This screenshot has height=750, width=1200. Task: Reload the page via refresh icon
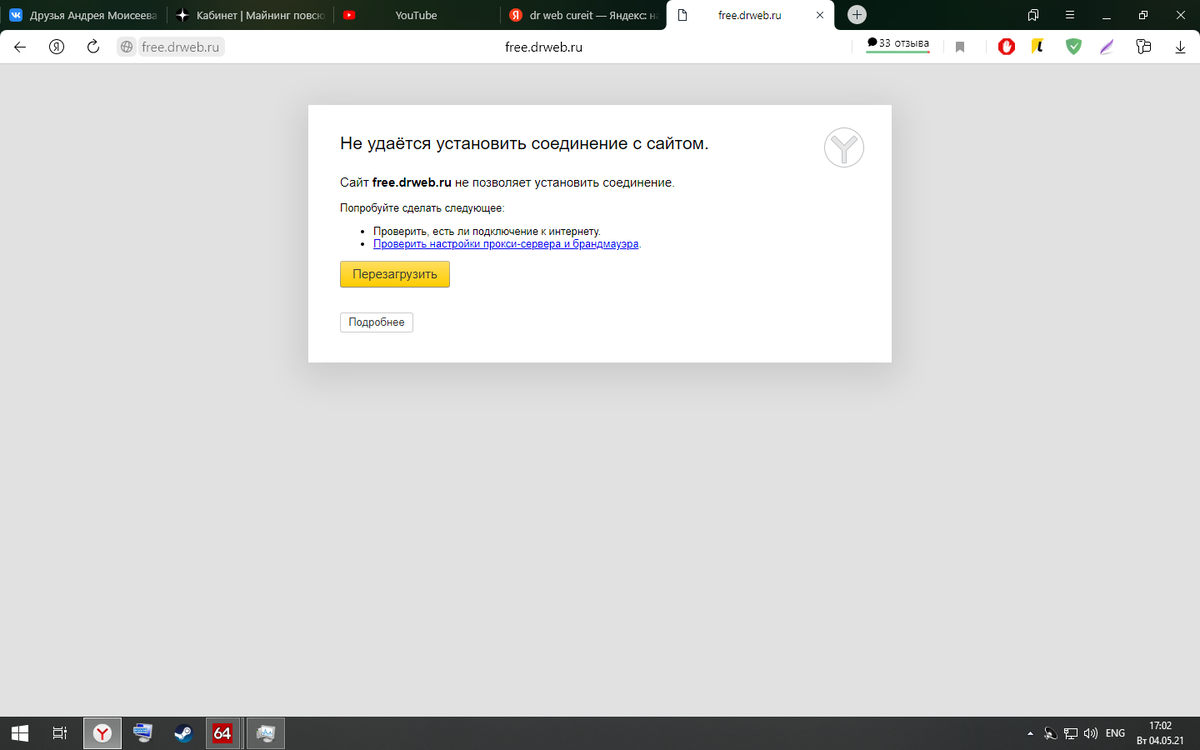(x=93, y=46)
